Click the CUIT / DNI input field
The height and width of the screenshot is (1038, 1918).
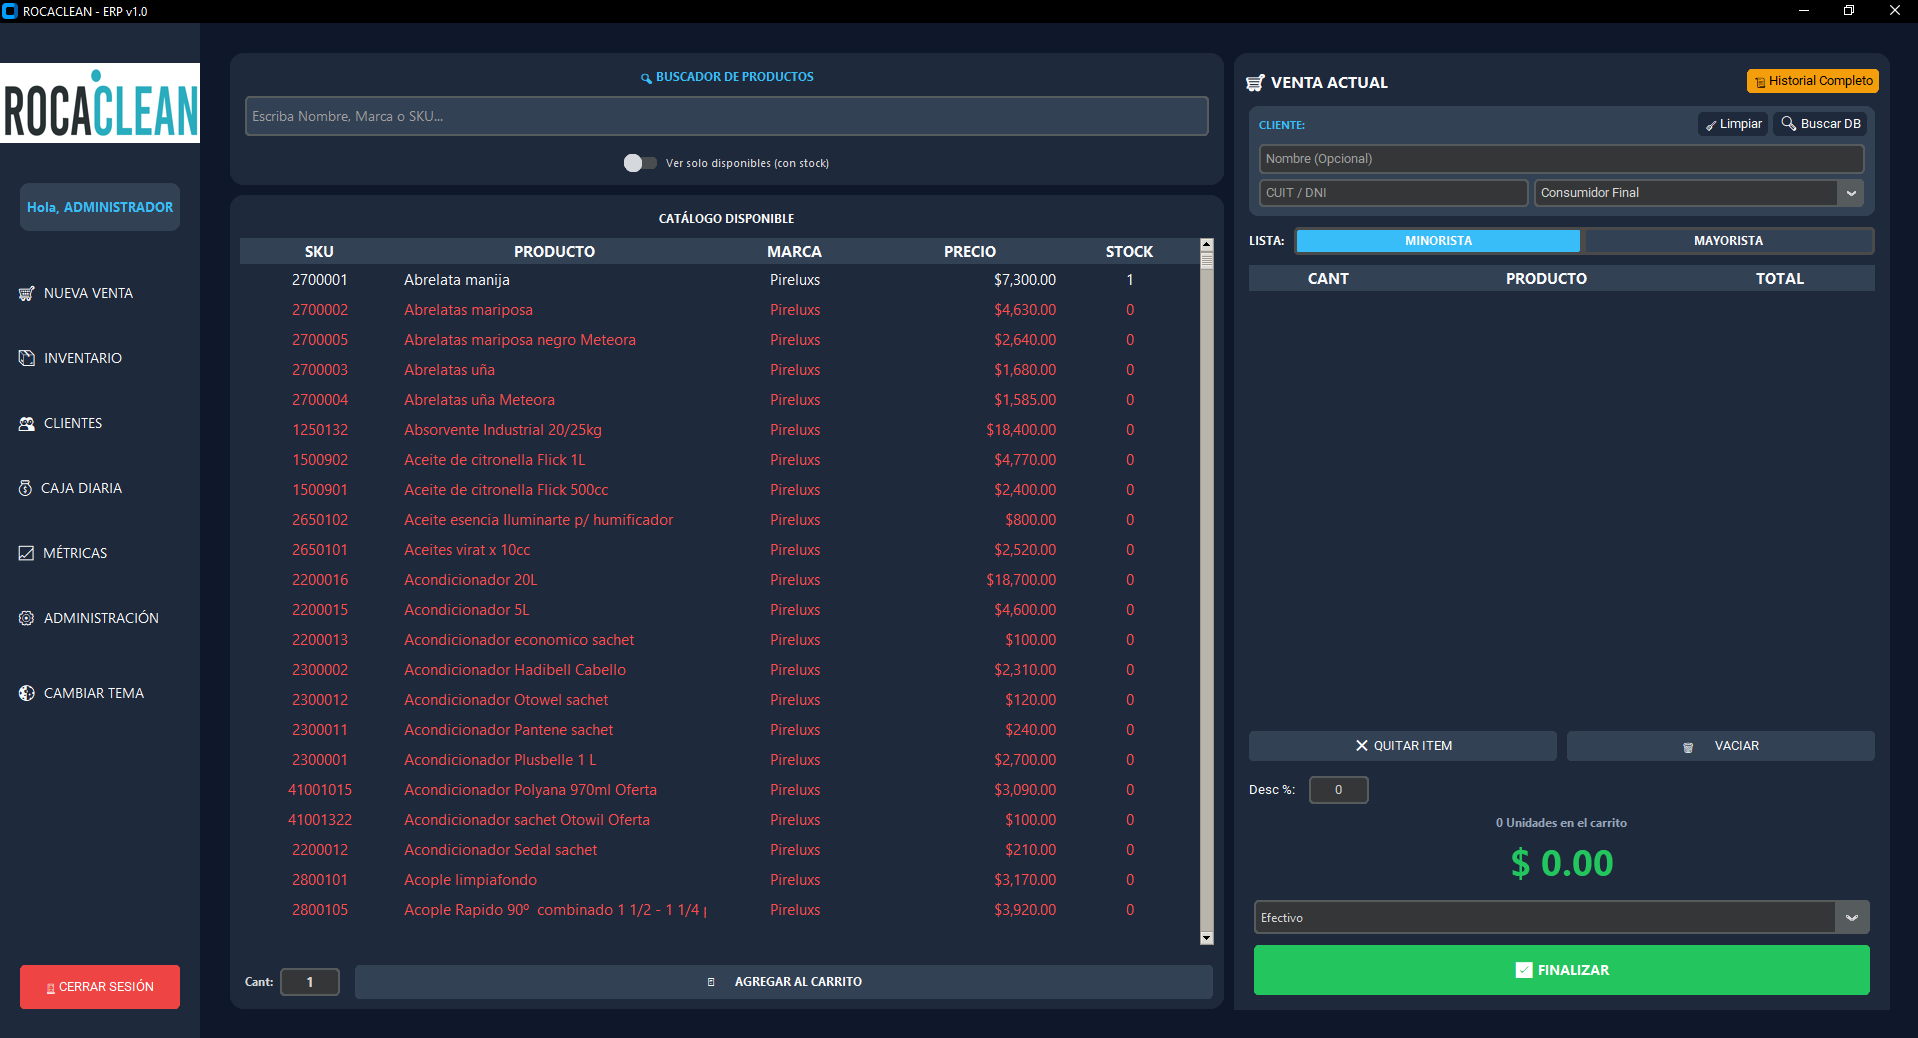pos(1393,193)
